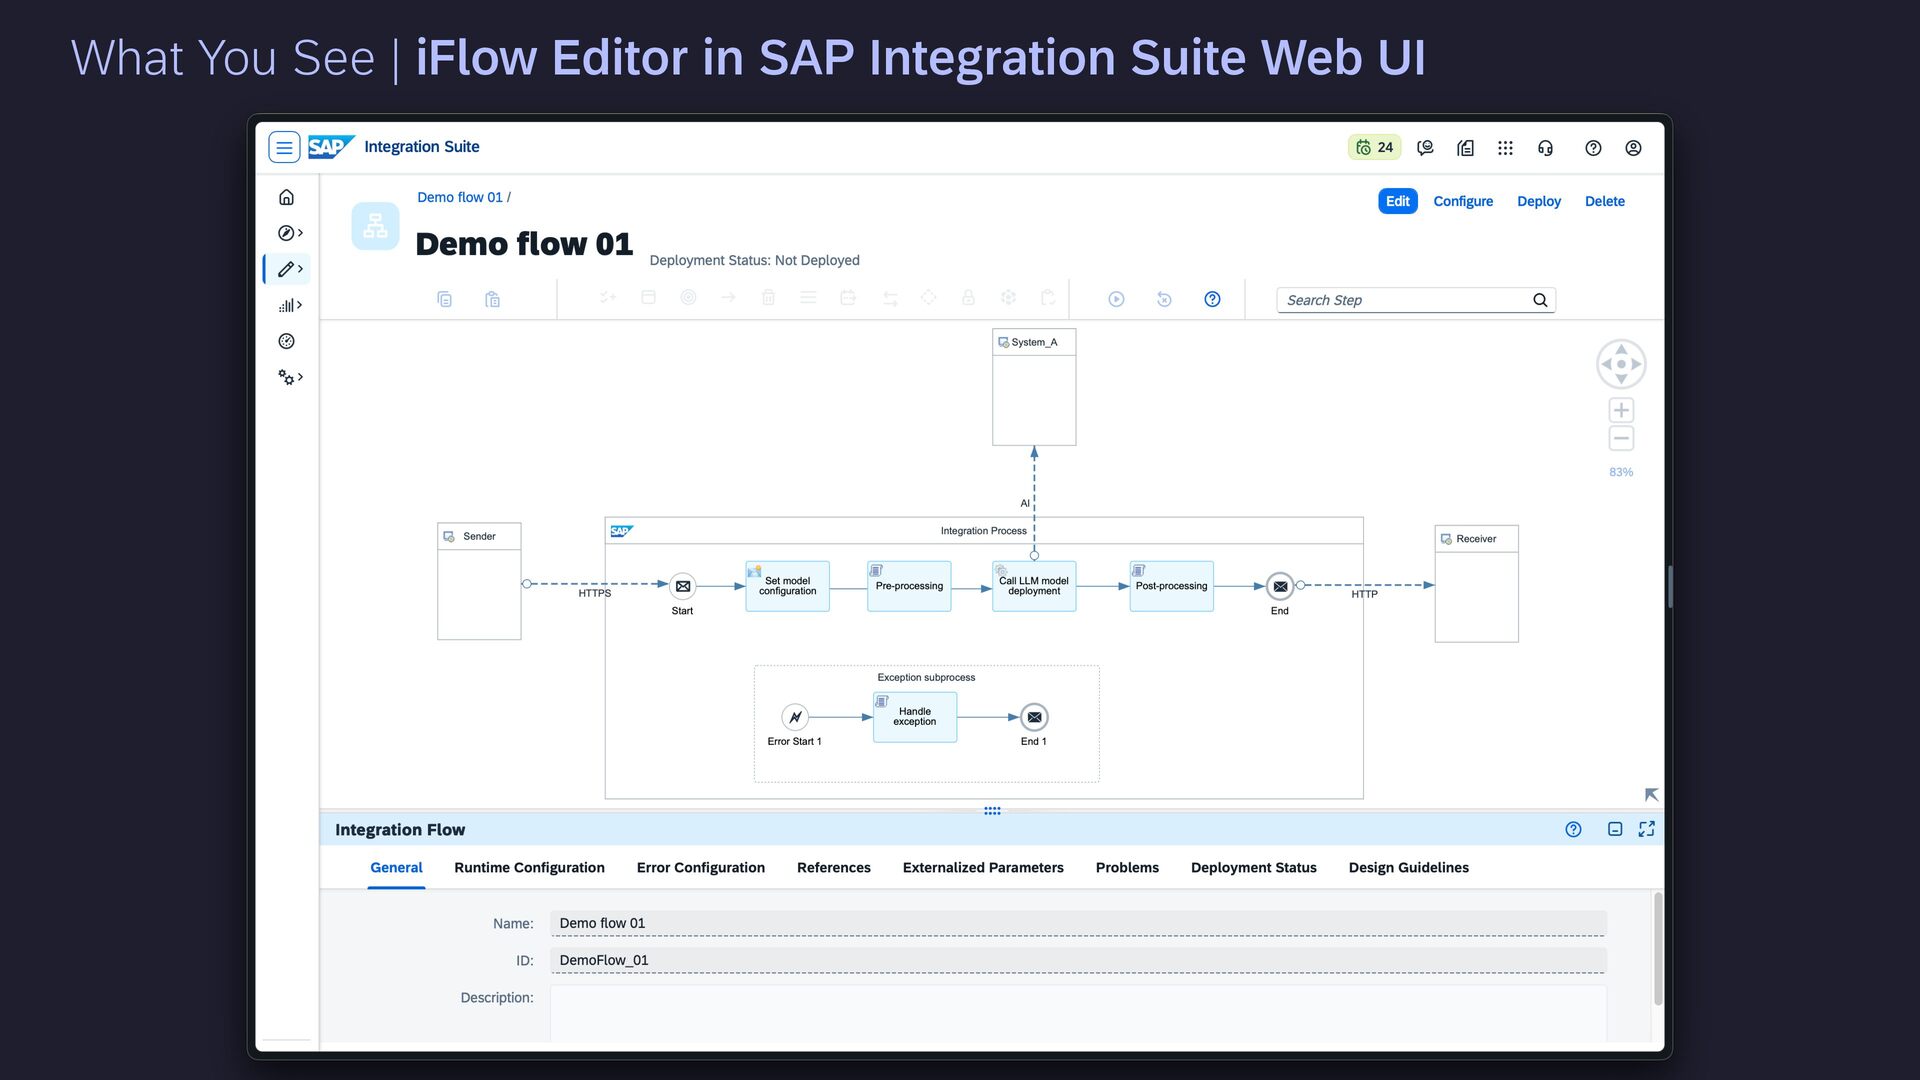Switch to the Runtime Configuration tab
This screenshot has width=1920, height=1080.
point(529,867)
